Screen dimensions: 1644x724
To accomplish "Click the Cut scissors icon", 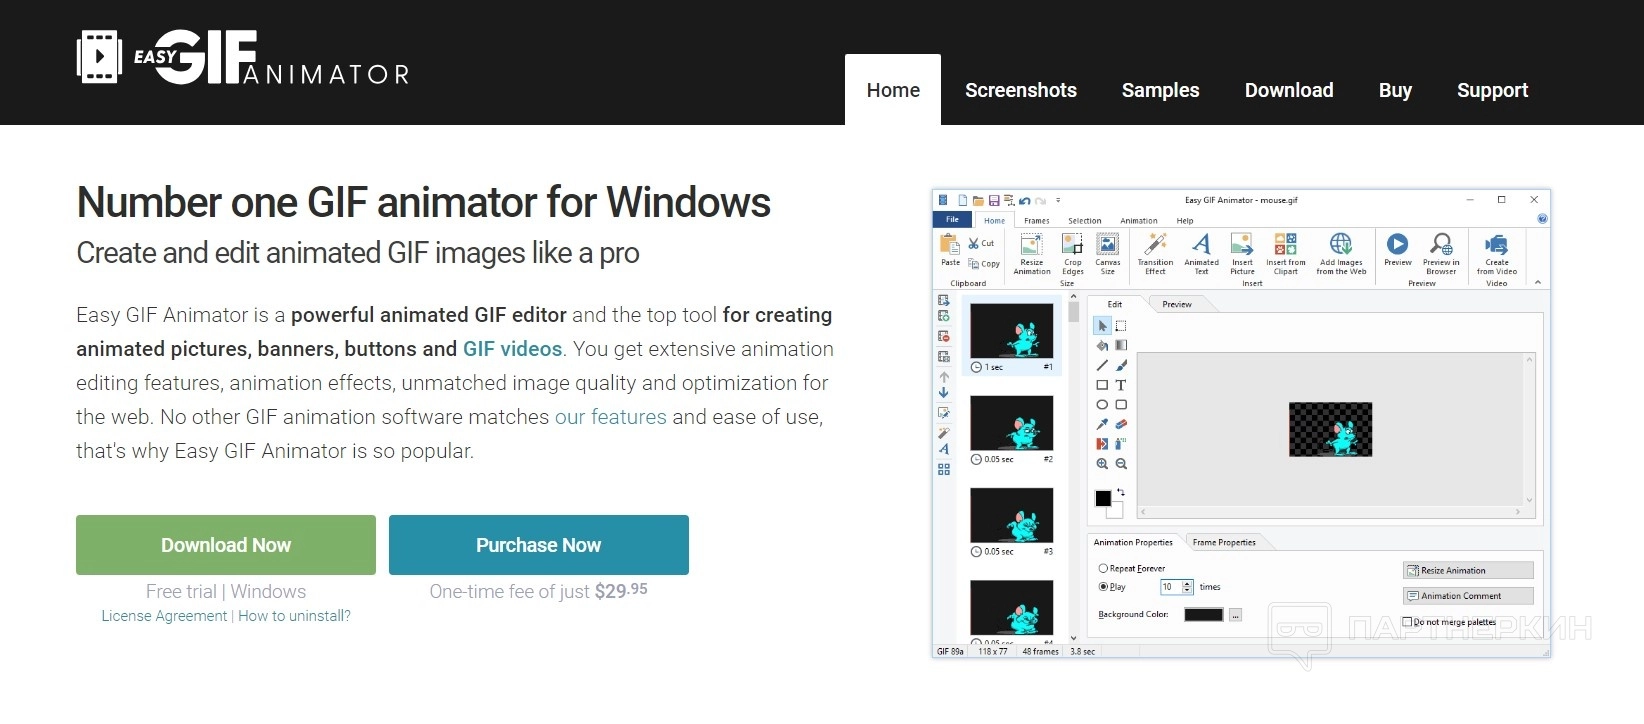I will point(973,243).
